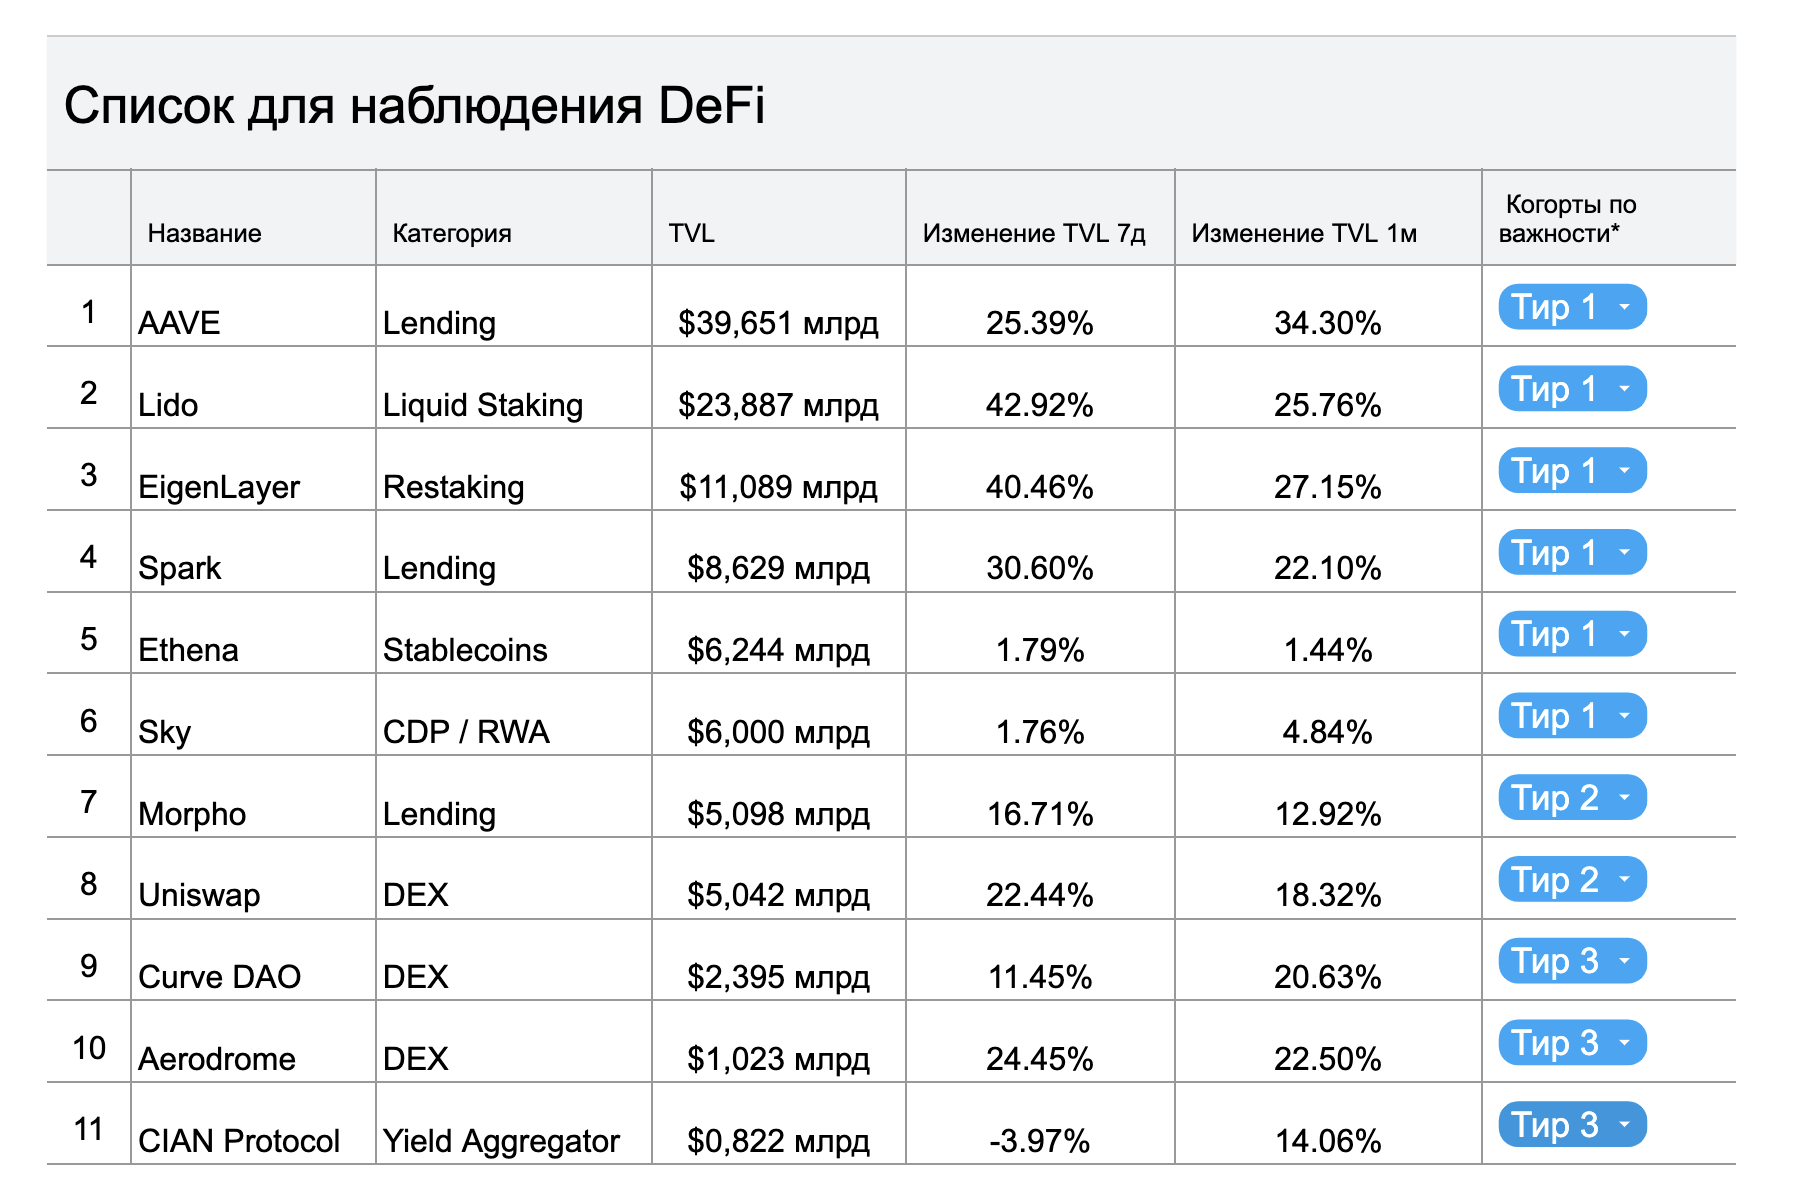
Task: Click the $11,089 млрд TVL cell
Action: (x=779, y=471)
